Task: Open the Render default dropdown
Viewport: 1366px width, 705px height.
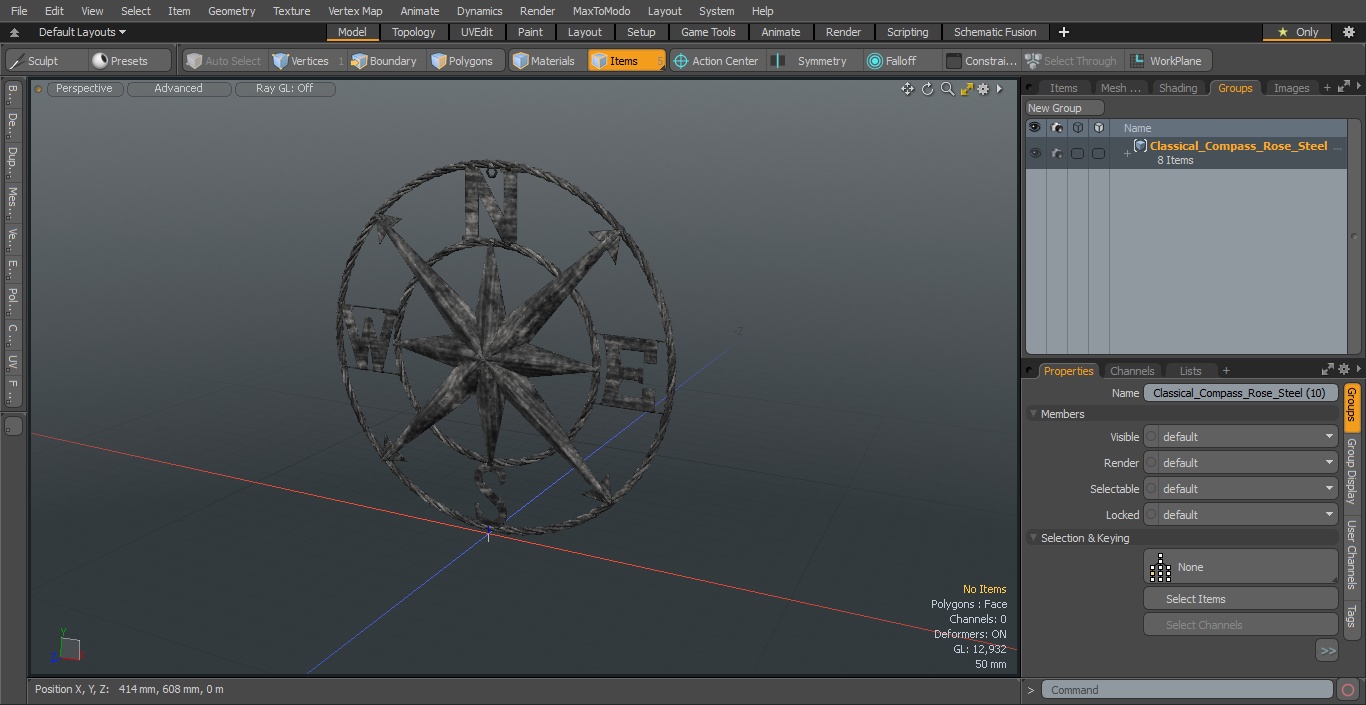Action: pyautogui.click(x=1240, y=463)
